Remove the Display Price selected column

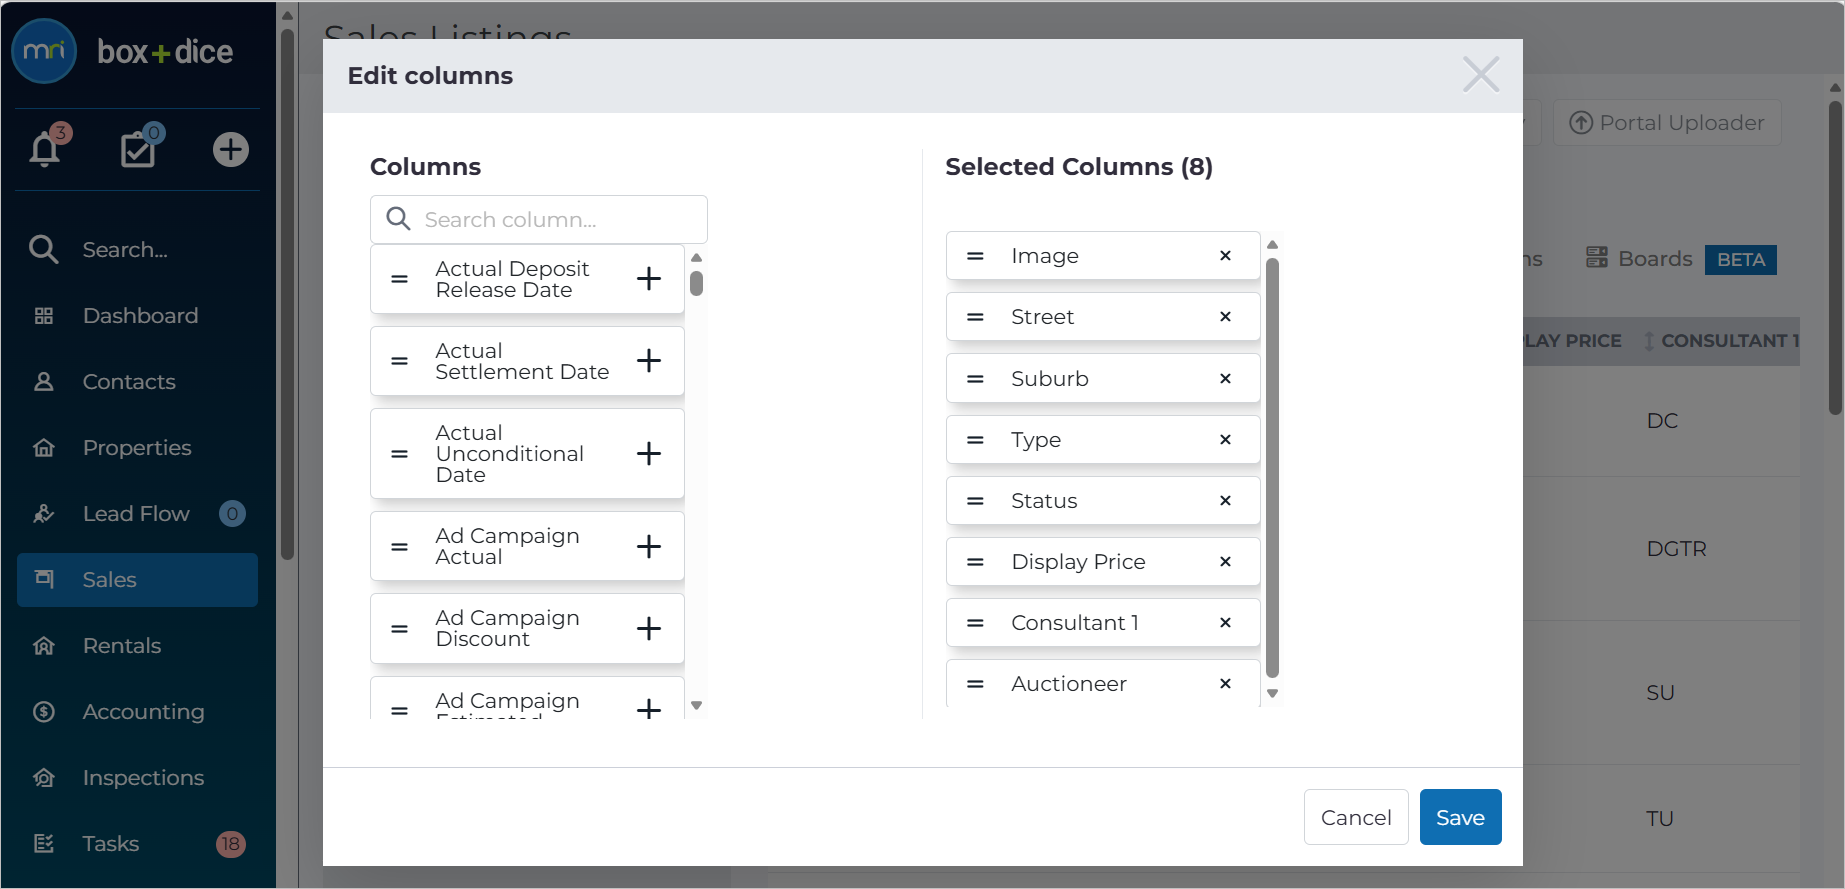click(1225, 562)
